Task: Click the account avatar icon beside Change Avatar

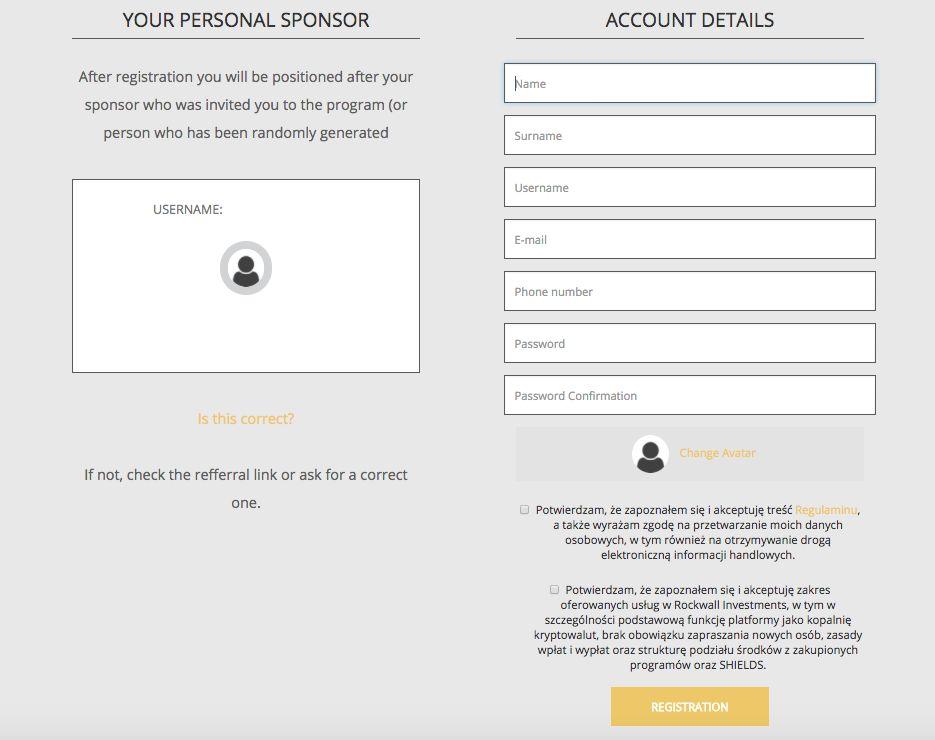Action: (650, 454)
